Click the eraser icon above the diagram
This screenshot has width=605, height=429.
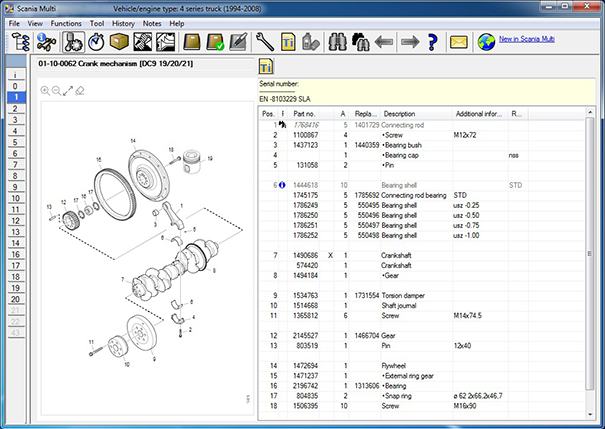[79, 89]
